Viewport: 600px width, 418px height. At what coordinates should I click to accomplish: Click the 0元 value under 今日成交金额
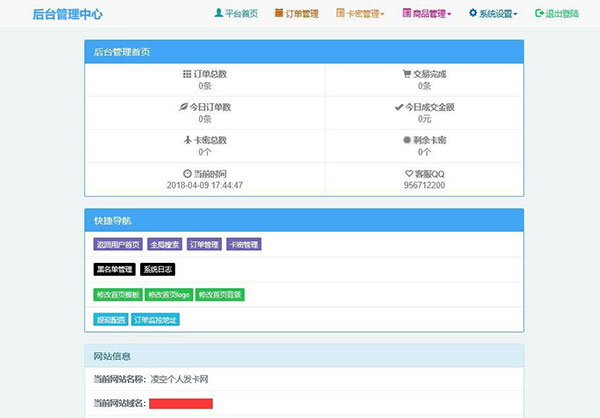click(424, 119)
